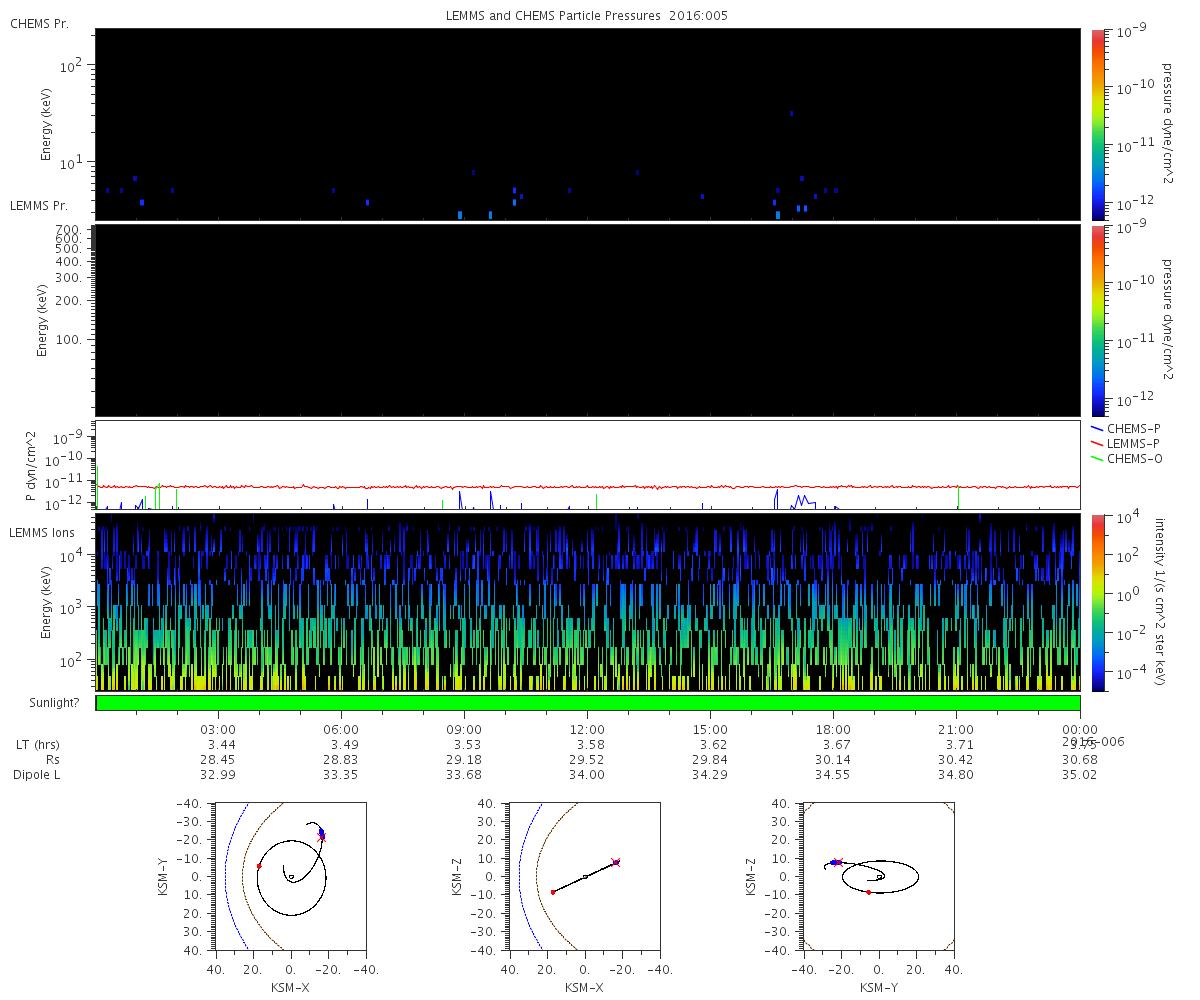Click the 18:00 time axis label
Screen dimensions: 1200x1000
pyautogui.click(x=833, y=729)
